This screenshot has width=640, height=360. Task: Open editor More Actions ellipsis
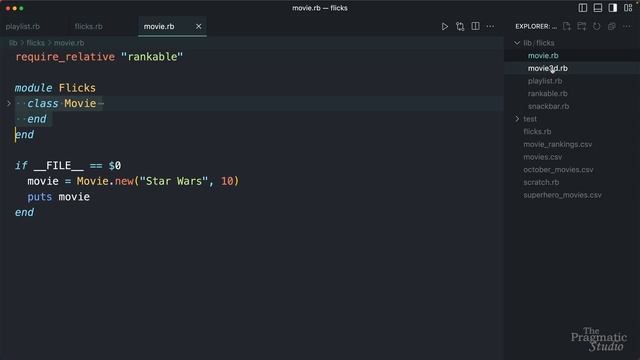[x=490, y=27]
